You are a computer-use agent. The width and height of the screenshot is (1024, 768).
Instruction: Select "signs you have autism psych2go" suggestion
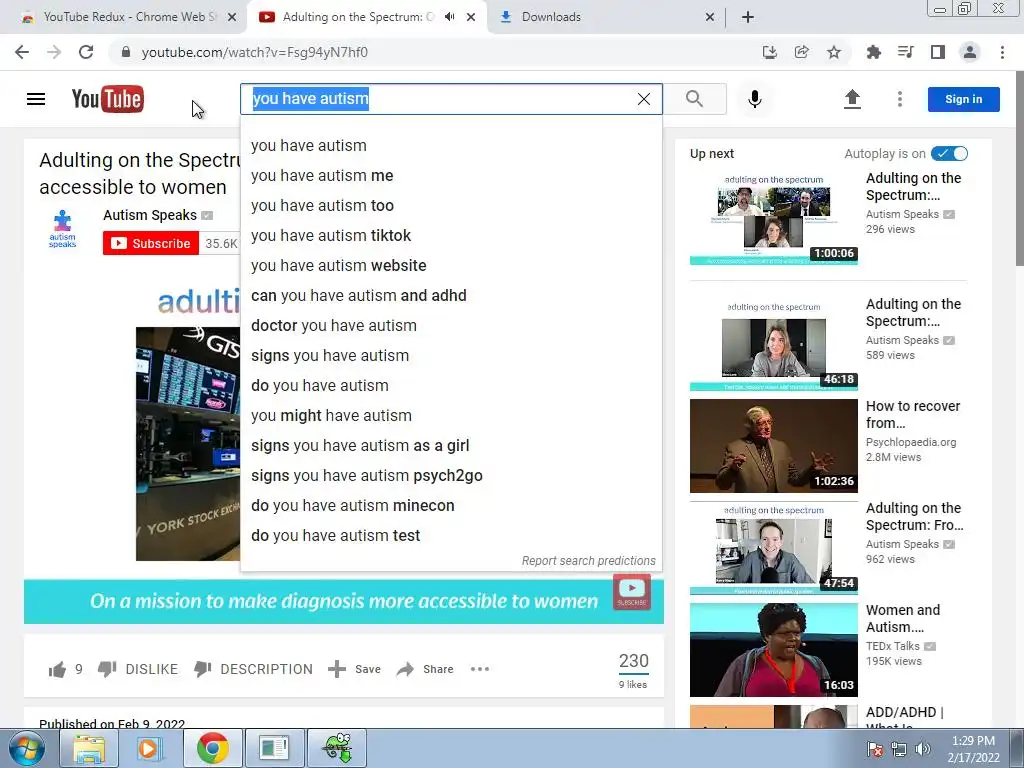pos(451,476)
